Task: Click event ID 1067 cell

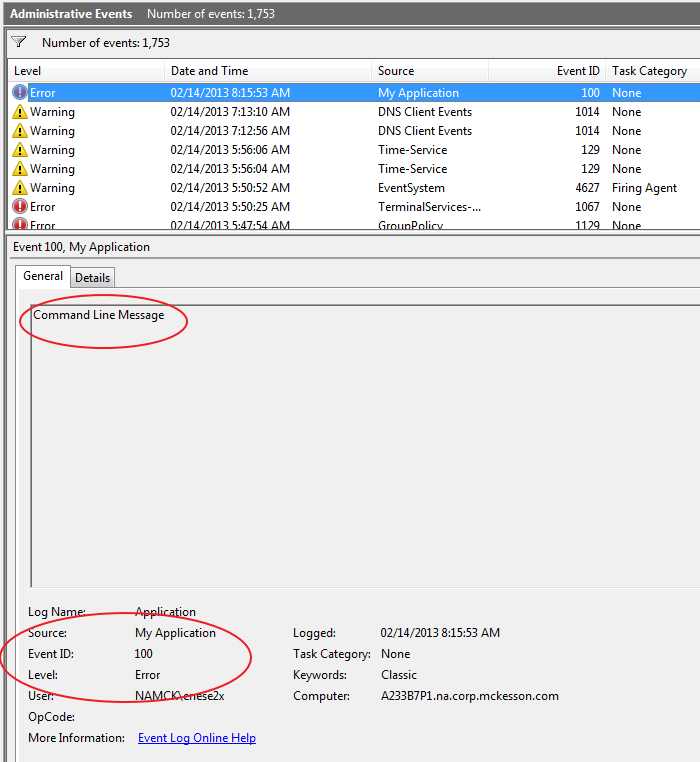Action: pyautogui.click(x=587, y=207)
